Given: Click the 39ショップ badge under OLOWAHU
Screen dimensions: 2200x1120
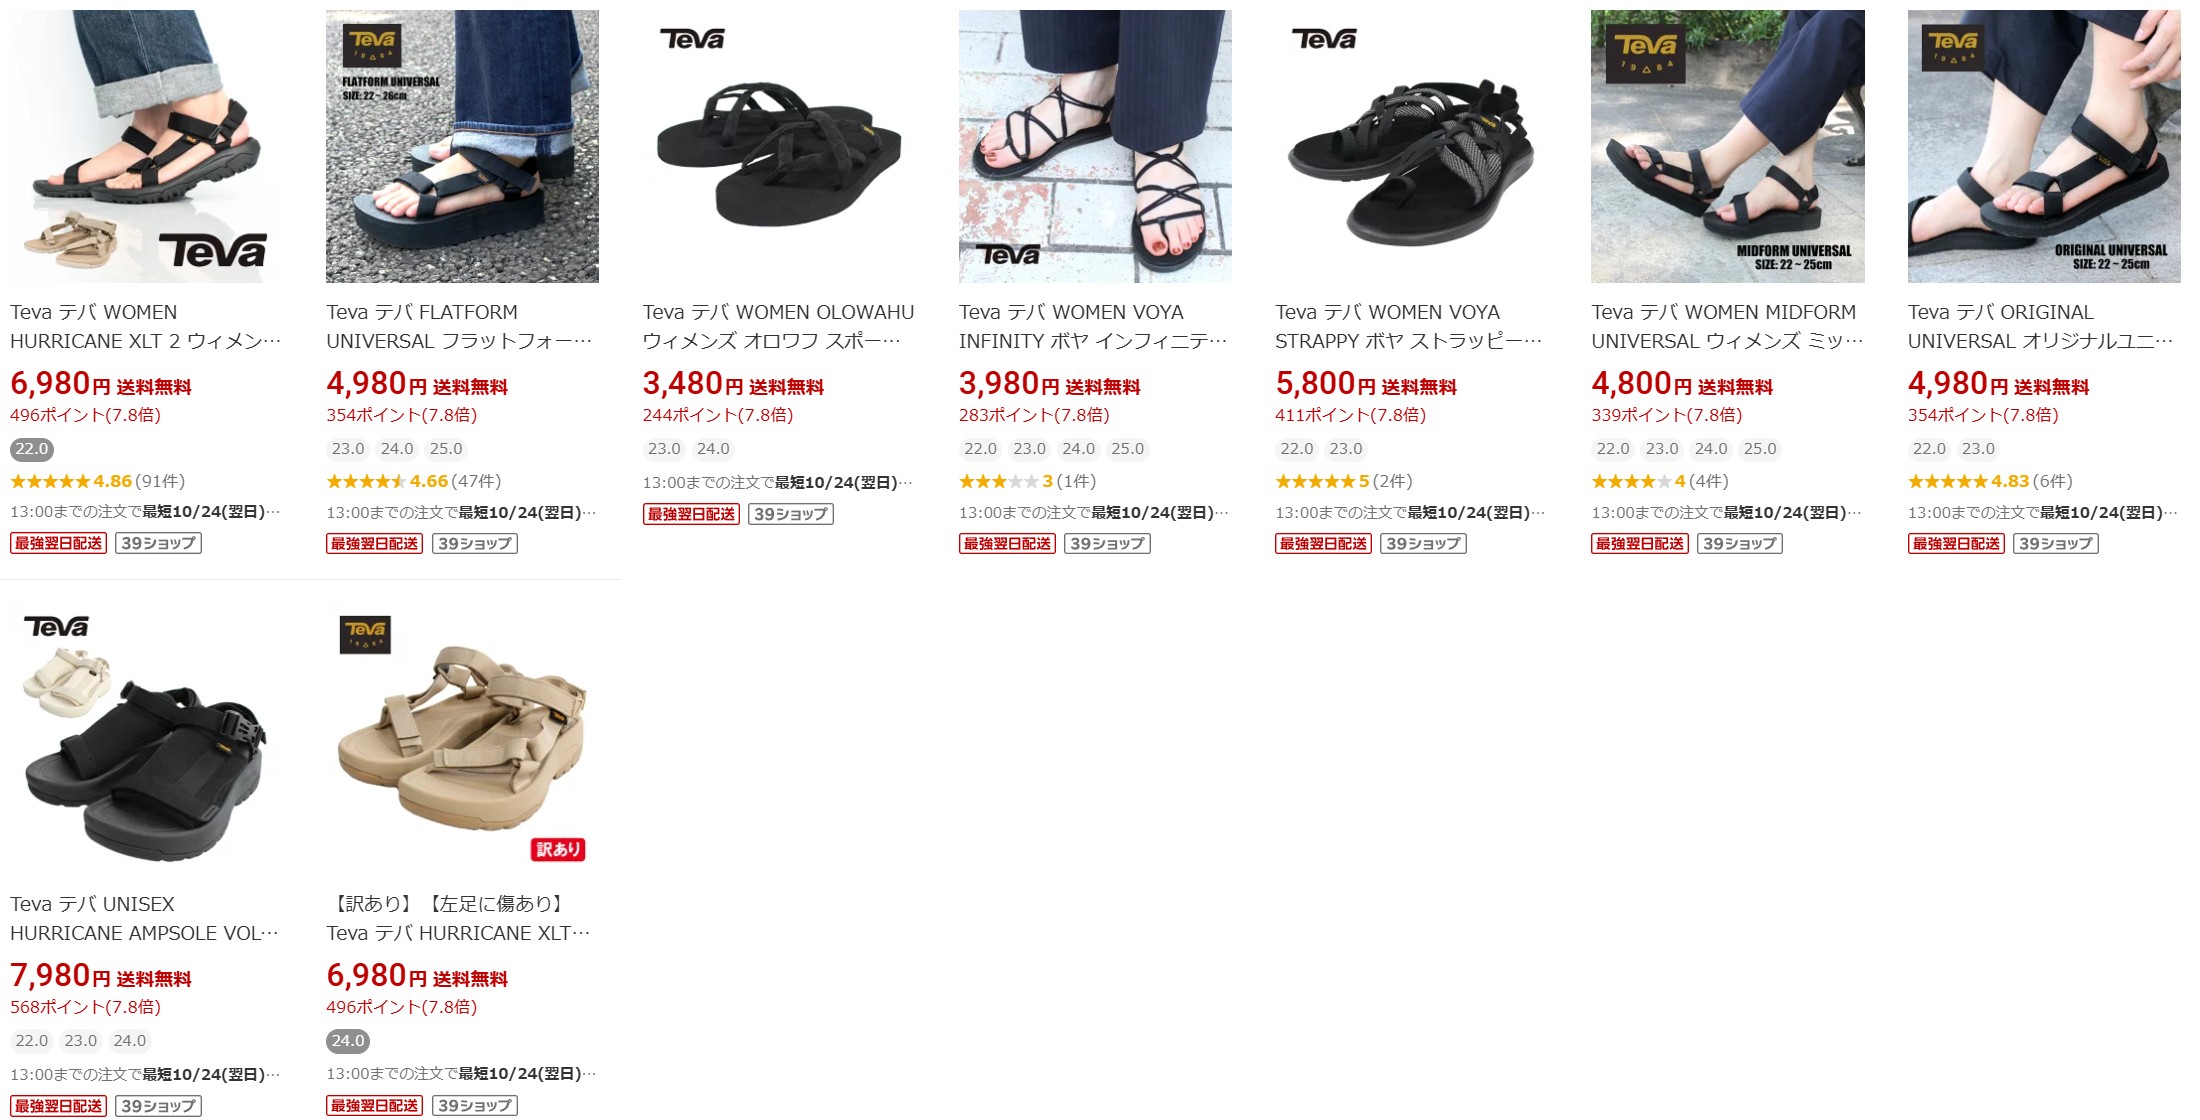Looking at the screenshot, I should [x=791, y=514].
